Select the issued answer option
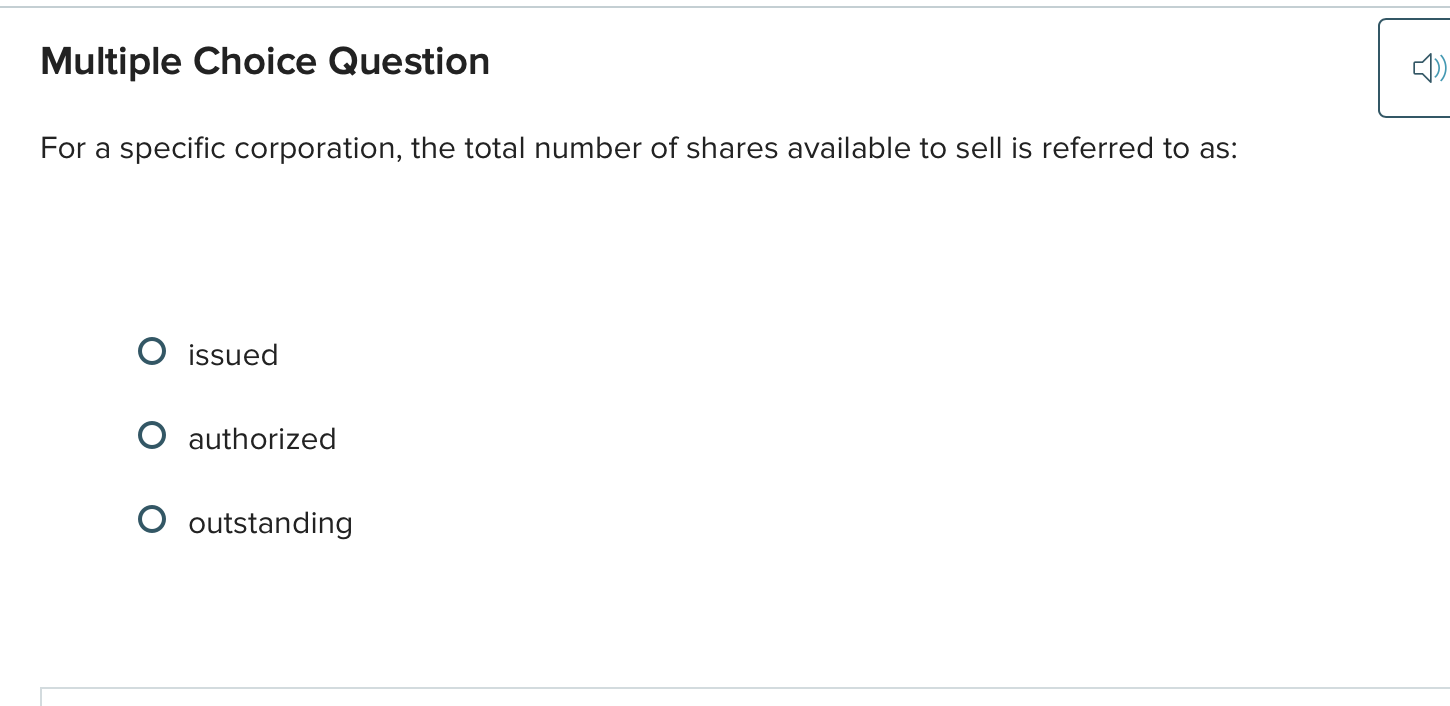This screenshot has height=706, width=1450. coord(152,351)
